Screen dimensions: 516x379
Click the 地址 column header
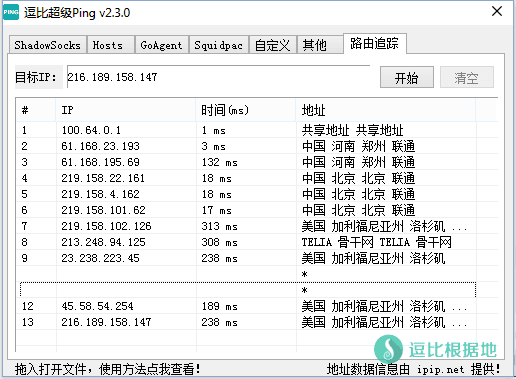tap(386, 110)
